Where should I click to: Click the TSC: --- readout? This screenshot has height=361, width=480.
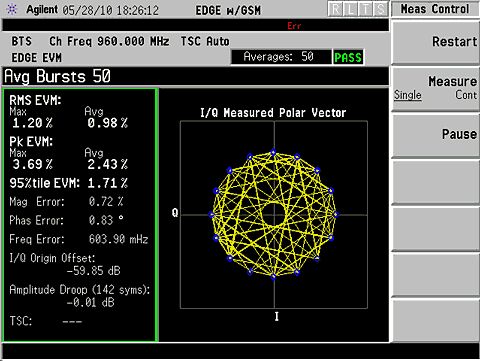[x=46, y=321]
